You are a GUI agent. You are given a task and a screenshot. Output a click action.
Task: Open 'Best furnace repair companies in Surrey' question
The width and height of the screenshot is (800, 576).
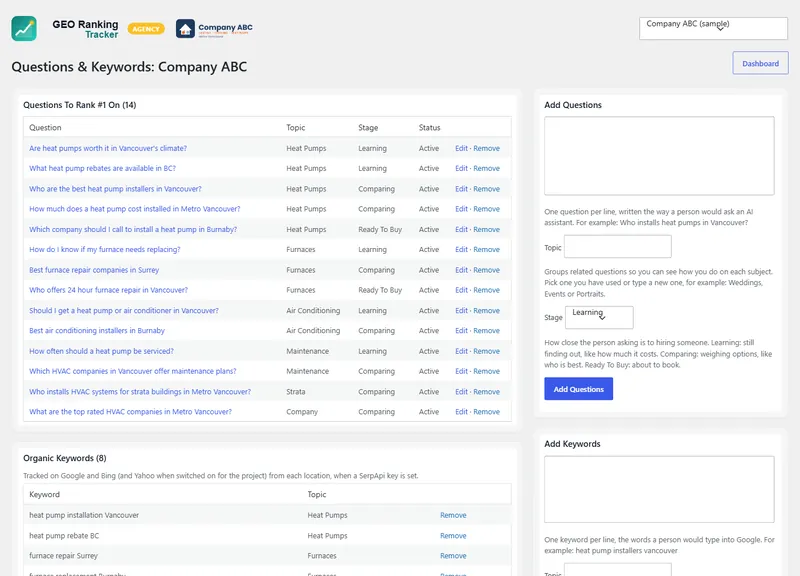click(94, 270)
